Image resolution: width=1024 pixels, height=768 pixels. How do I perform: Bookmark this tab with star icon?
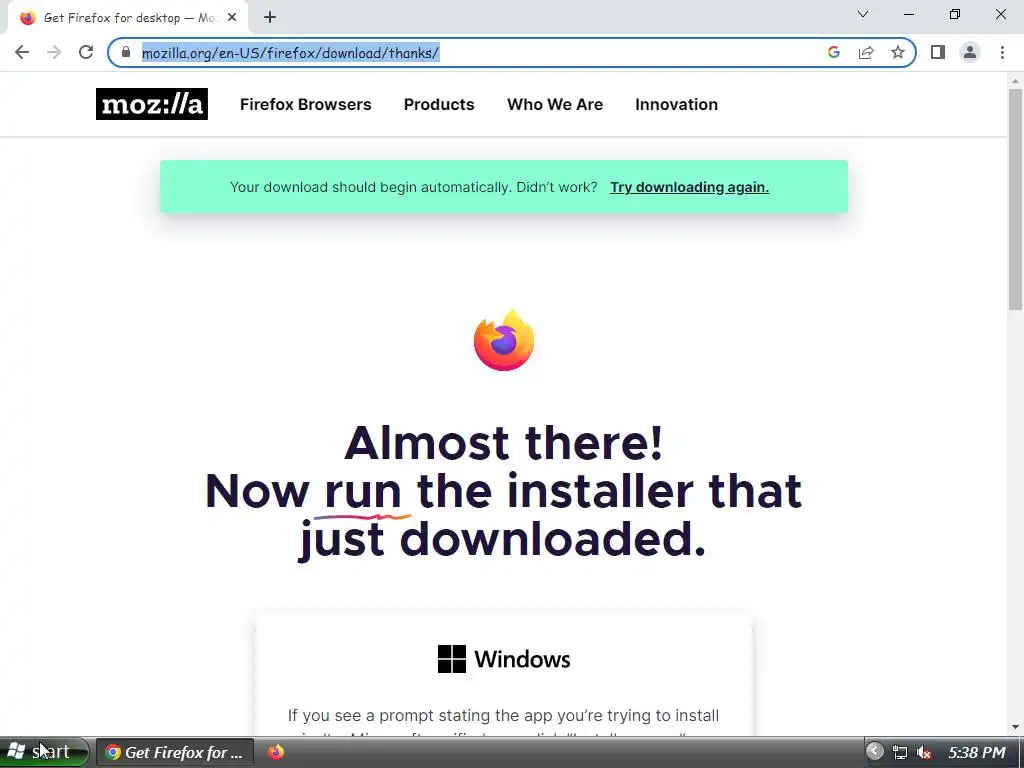(898, 52)
